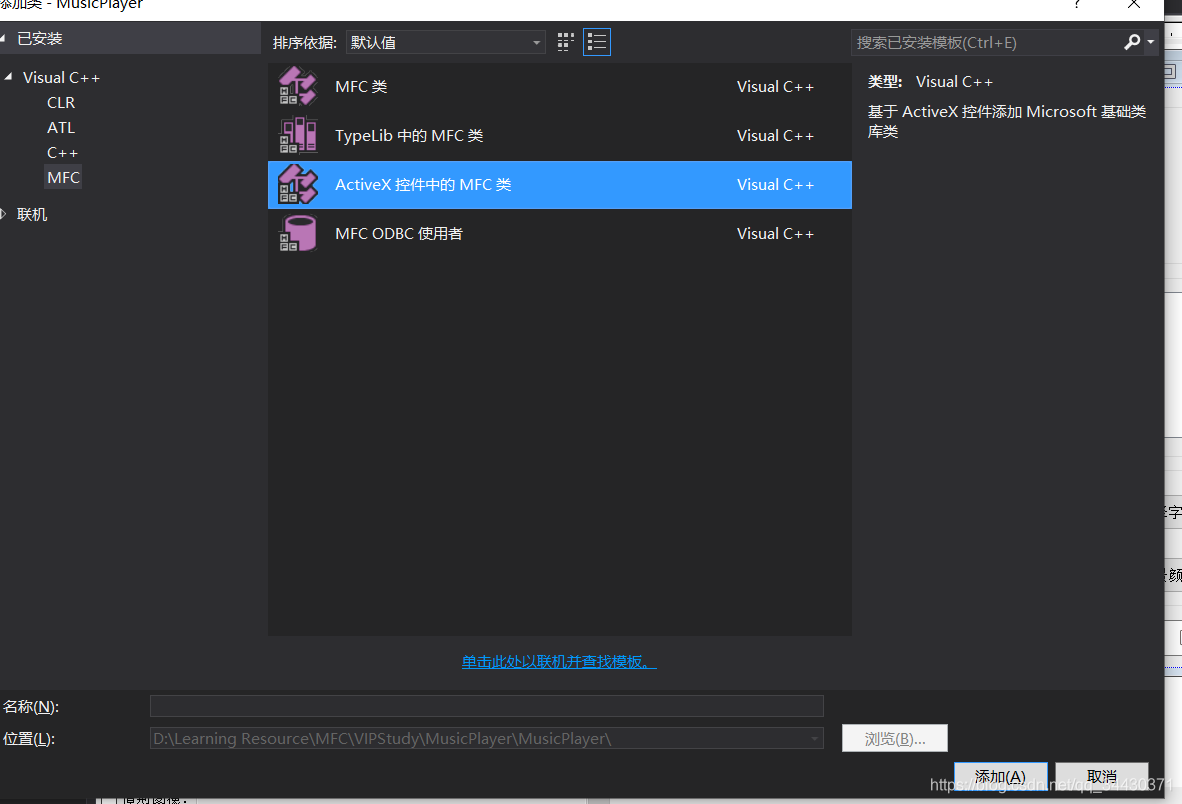Expand the 联机 node arrow
The height and width of the screenshot is (804, 1182).
[x=4, y=215]
